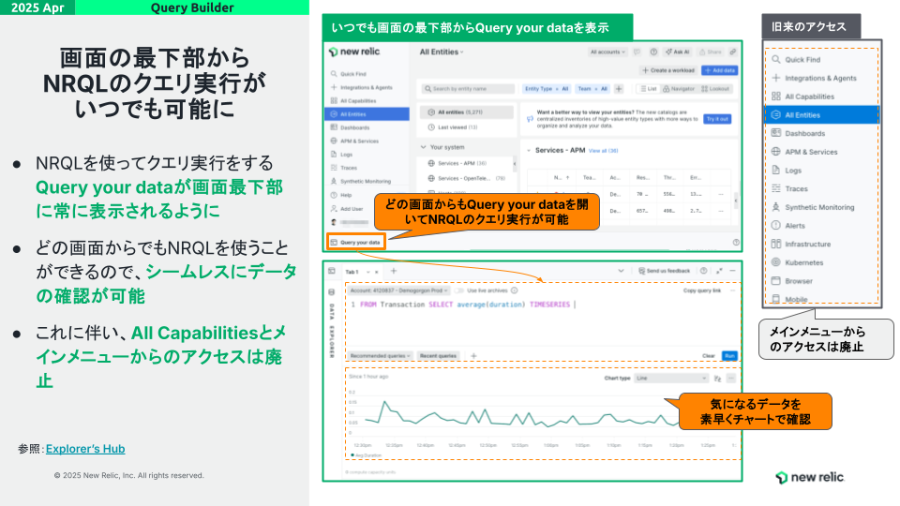Collapse the Services - APM table section
The image size is (900, 506).
pos(529,150)
